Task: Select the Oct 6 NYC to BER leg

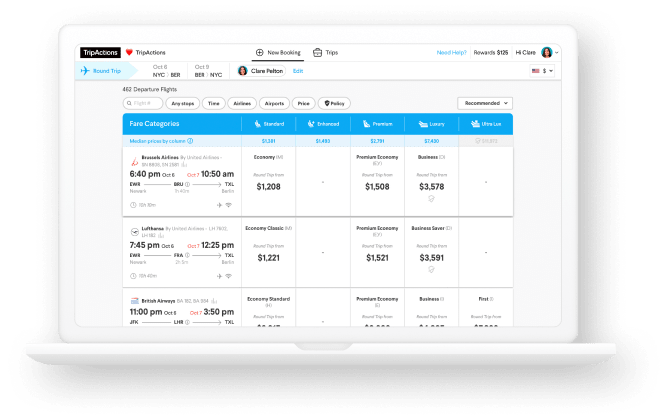Action: tap(166, 71)
